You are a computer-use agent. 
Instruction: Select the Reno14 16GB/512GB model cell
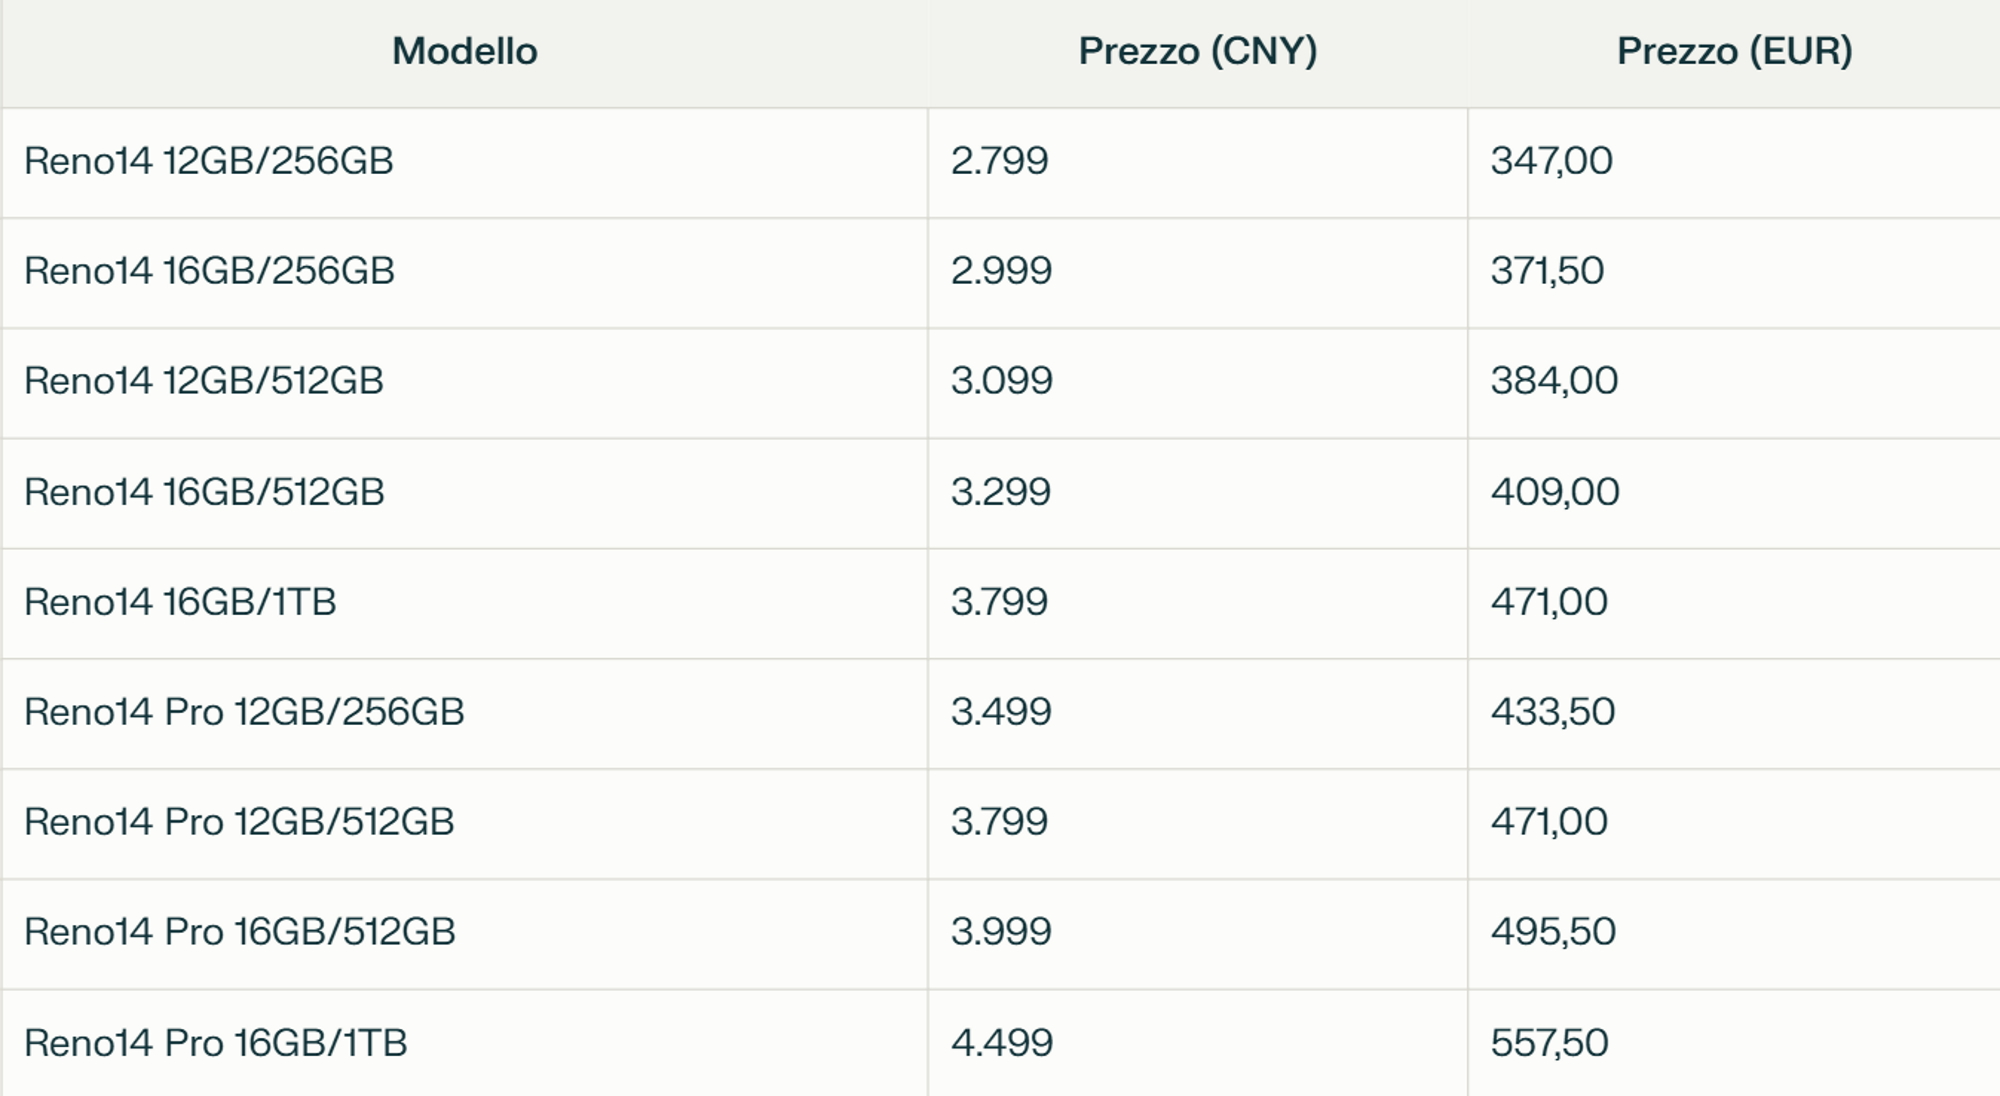pos(465,493)
